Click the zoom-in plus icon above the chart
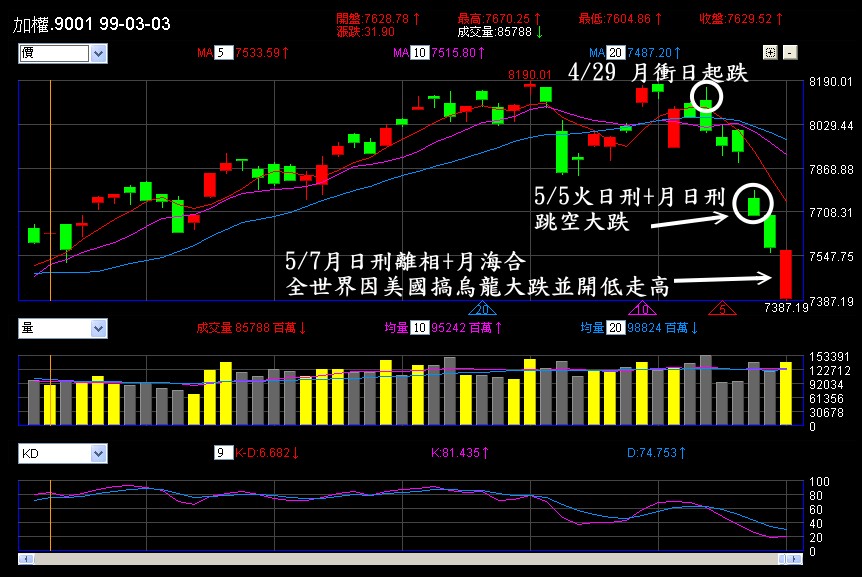 click(770, 53)
